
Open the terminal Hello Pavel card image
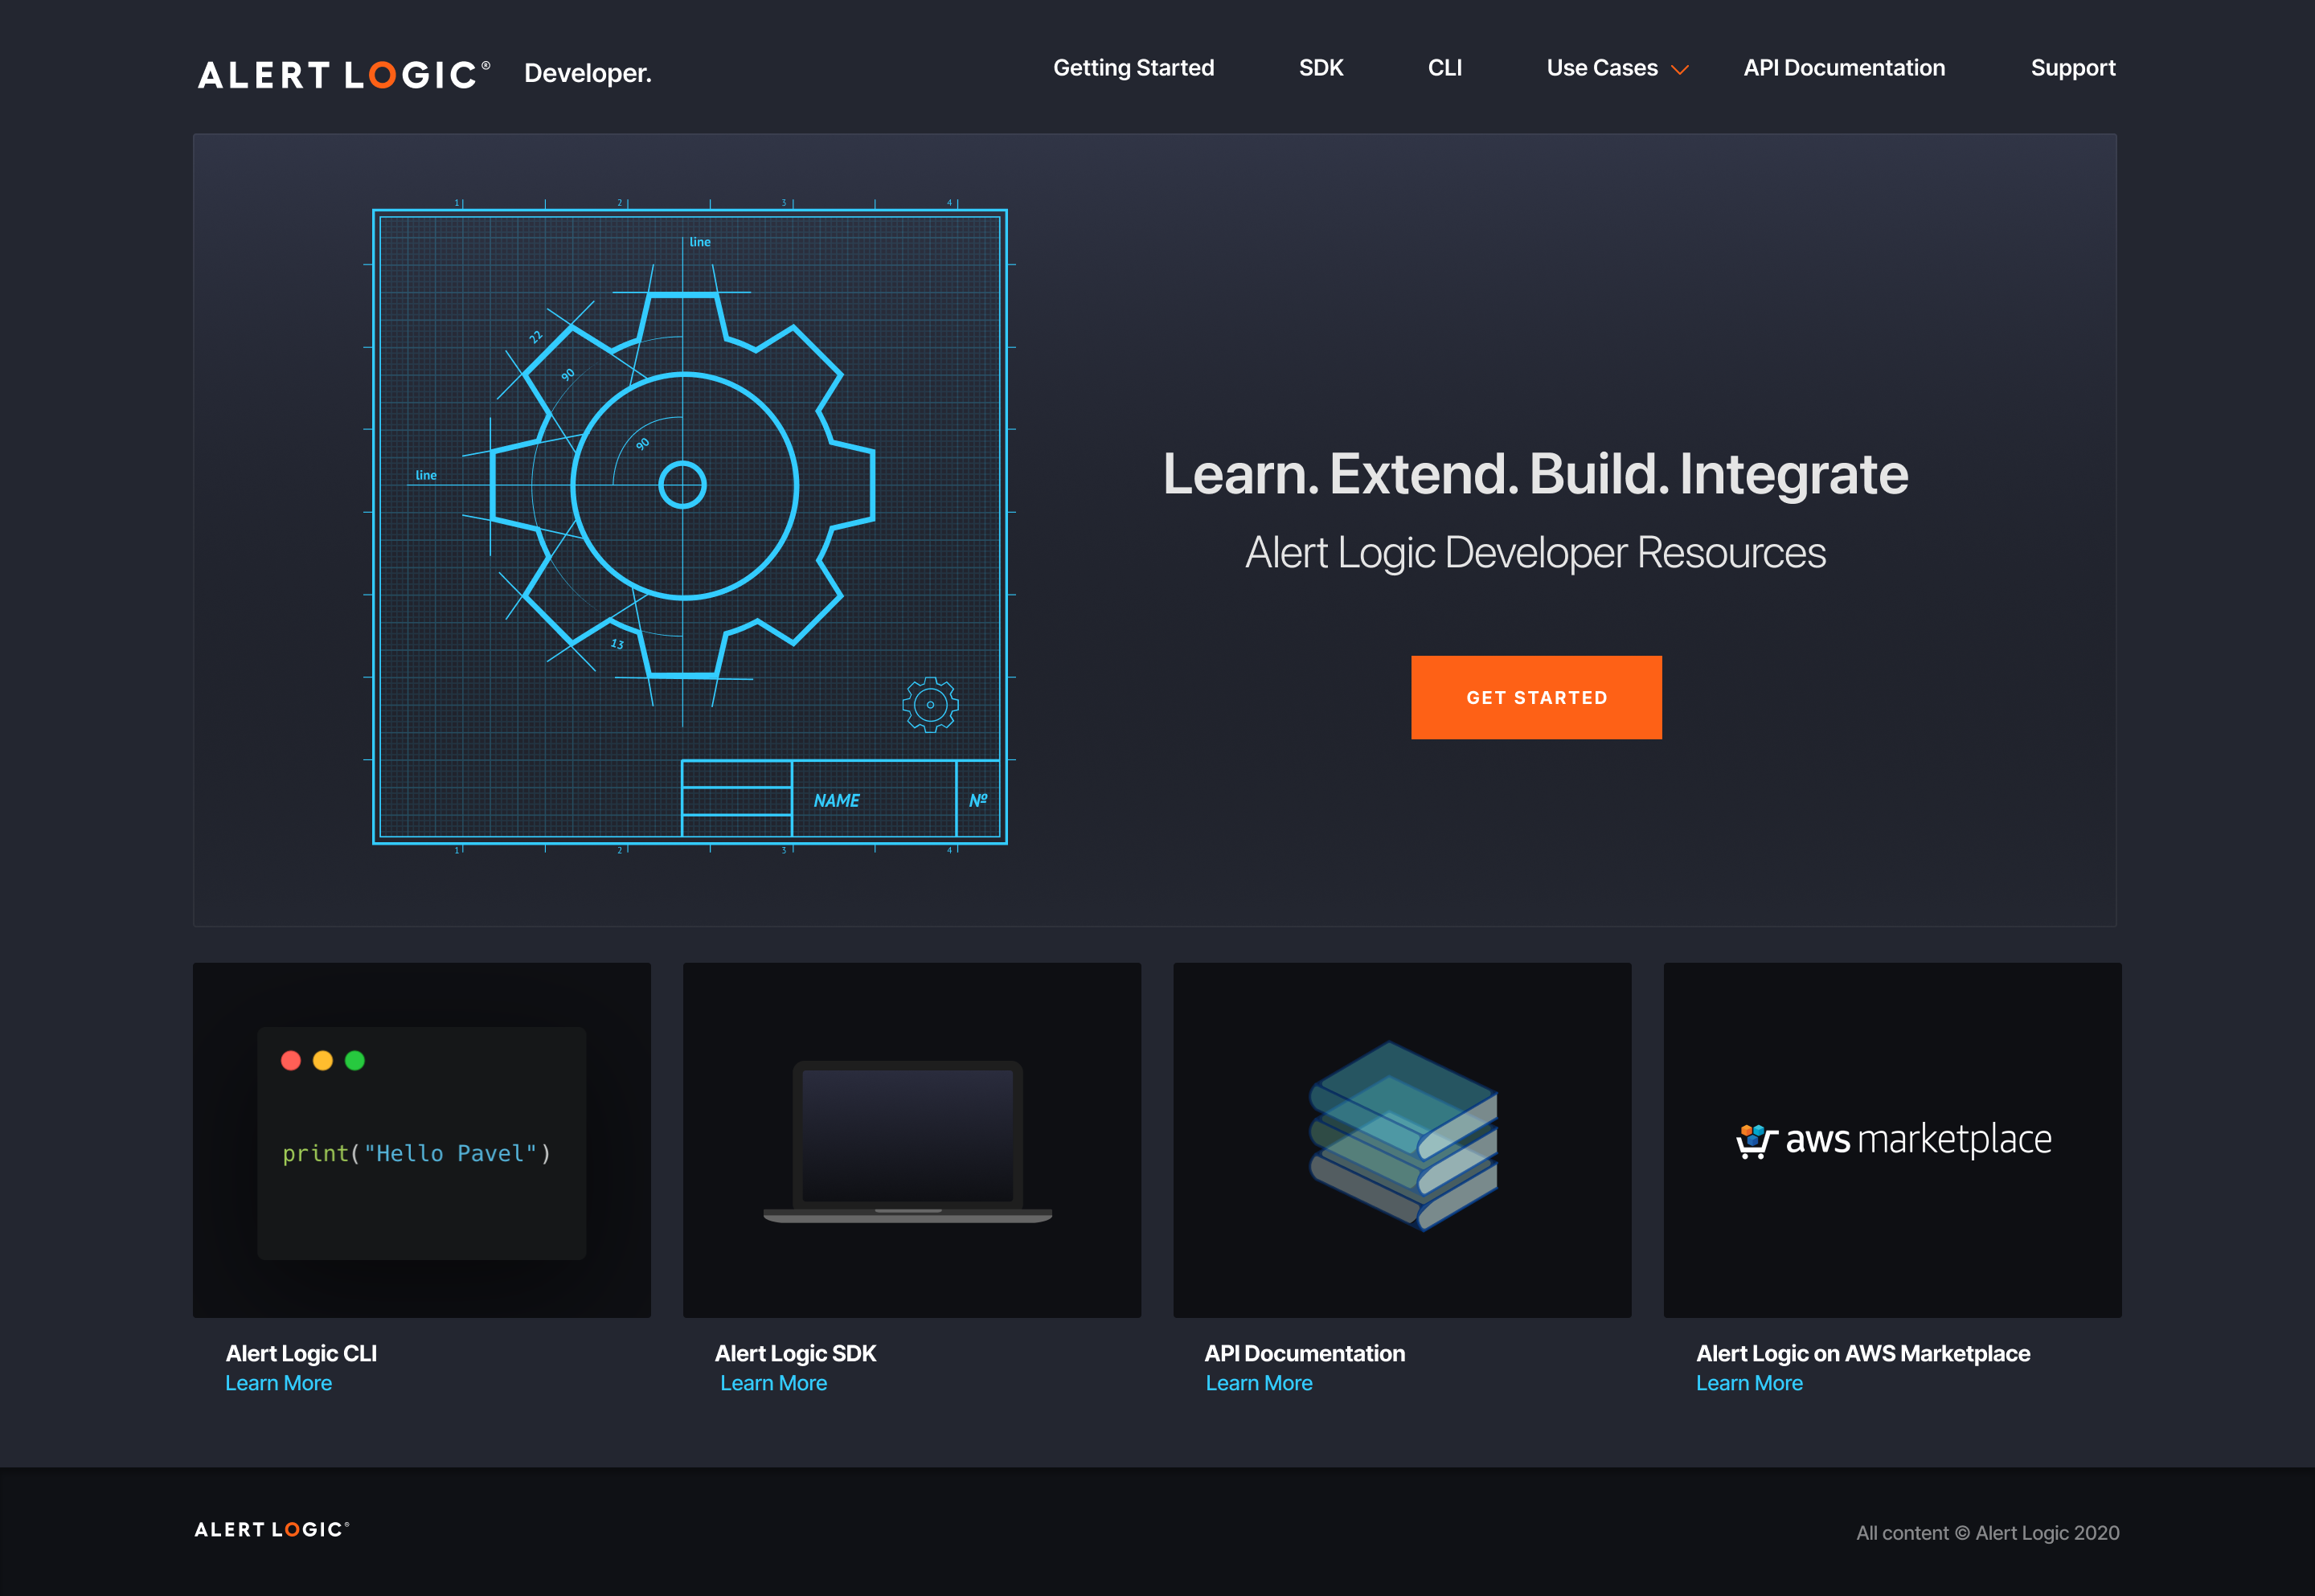422,1140
